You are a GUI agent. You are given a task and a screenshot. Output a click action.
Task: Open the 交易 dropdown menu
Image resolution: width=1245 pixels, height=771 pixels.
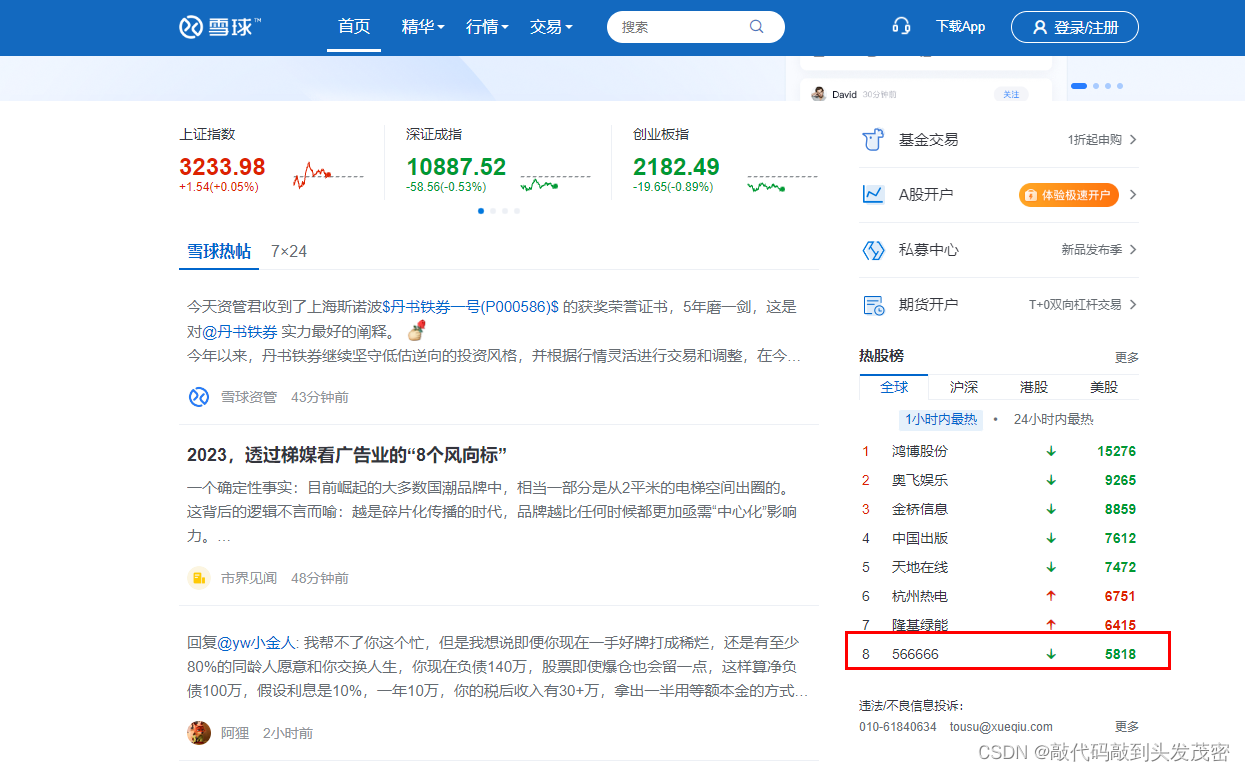[x=551, y=27]
